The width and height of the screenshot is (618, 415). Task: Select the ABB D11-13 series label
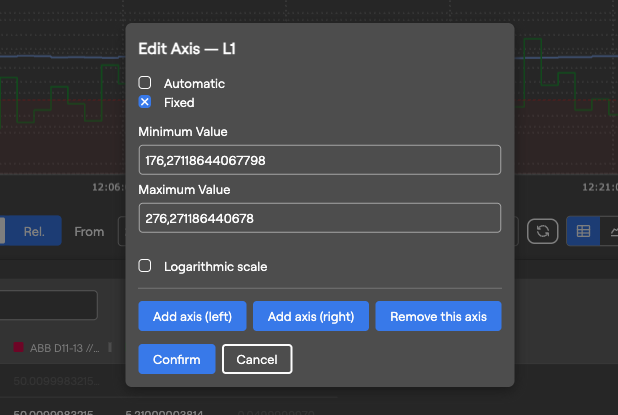[x=65, y=348]
